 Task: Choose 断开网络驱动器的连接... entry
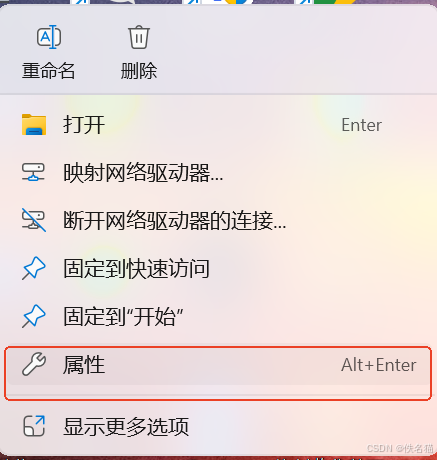click(218, 220)
